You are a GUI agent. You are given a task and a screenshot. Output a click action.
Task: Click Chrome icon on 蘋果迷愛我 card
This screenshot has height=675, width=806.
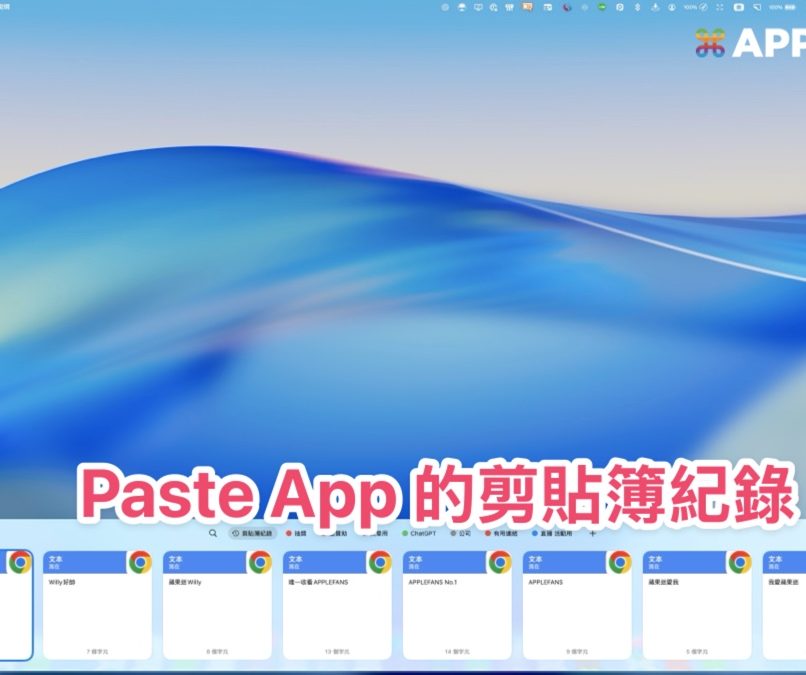(x=739, y=563)
